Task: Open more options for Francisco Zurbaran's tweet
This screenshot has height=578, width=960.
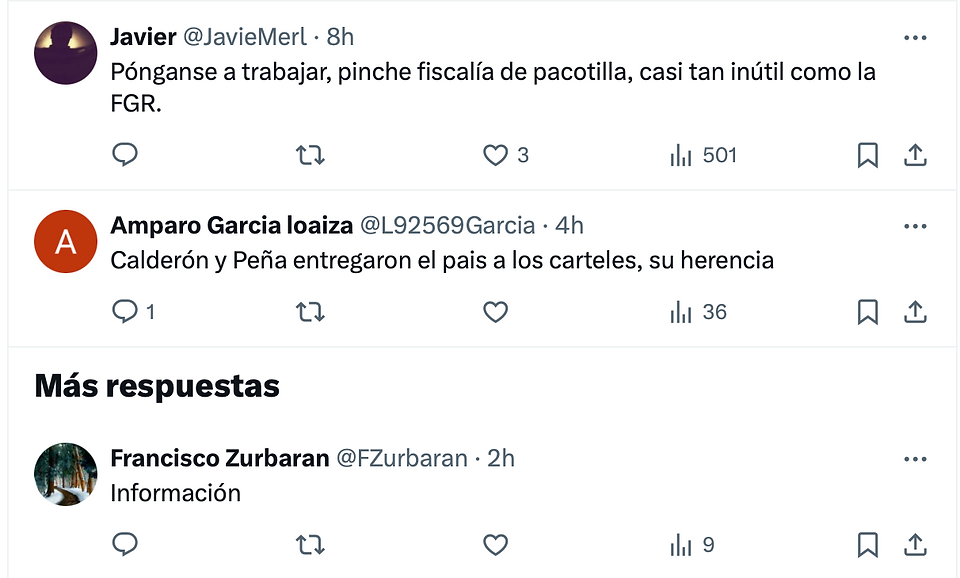Action: 915,459
